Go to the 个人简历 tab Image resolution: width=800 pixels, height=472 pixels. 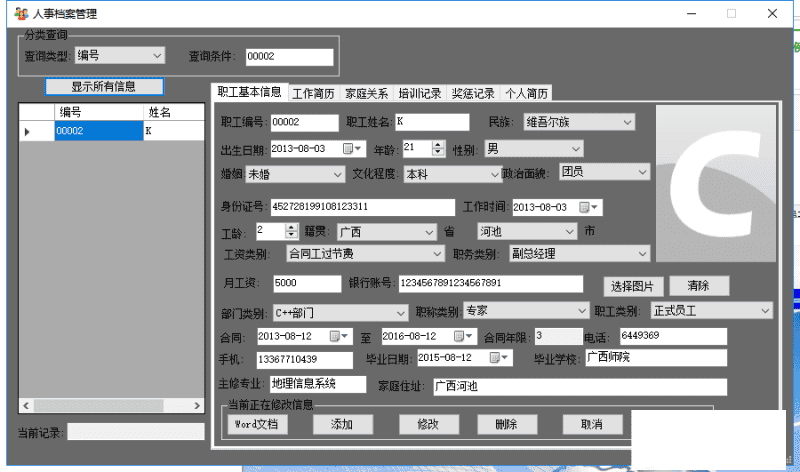tap(527, 93)
